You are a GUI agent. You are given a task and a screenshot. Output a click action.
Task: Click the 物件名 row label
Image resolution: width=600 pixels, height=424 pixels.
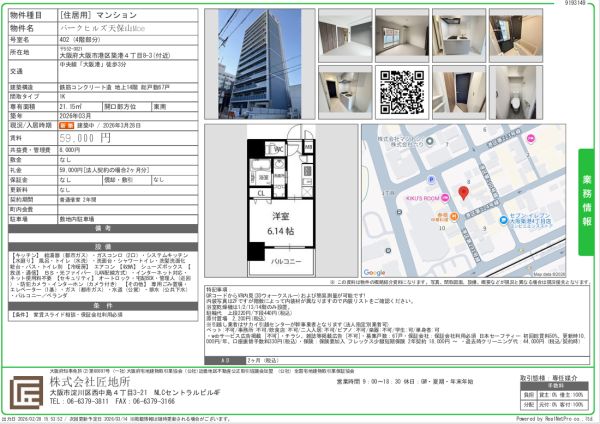coord(22,28)
